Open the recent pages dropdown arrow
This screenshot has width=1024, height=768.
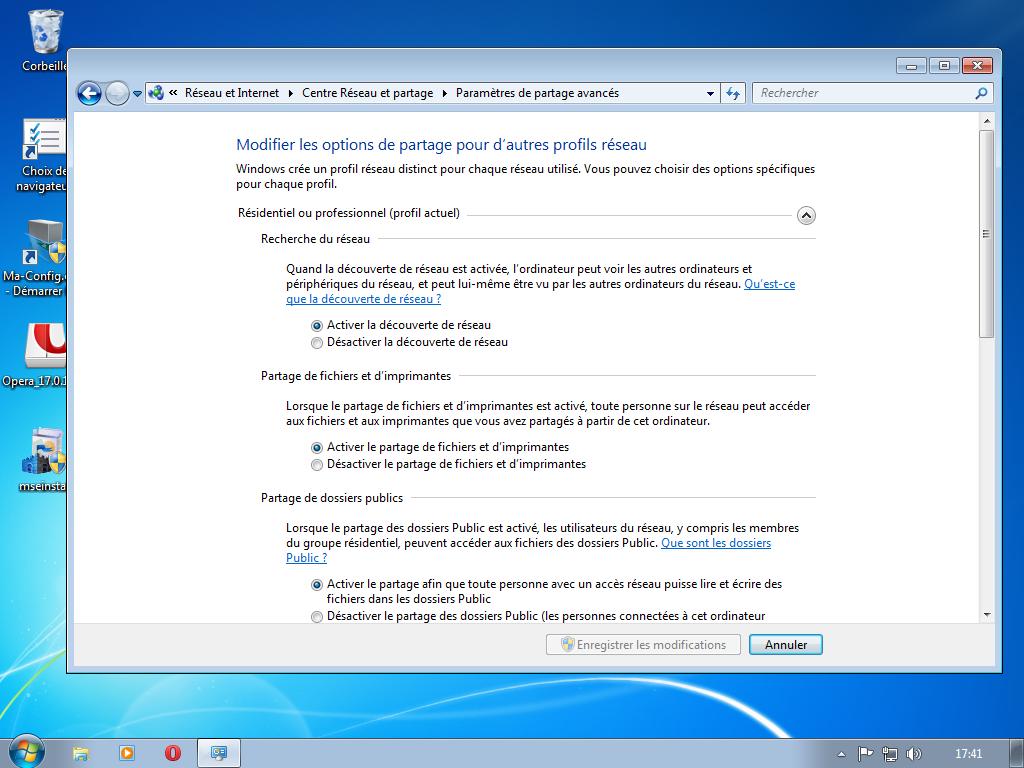(137, 93)
